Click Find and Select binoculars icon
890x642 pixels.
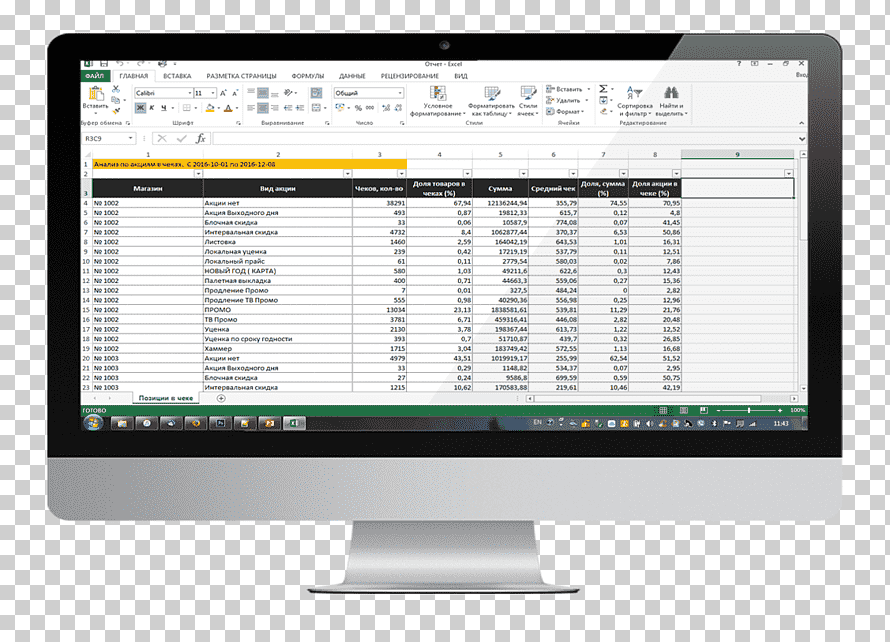[x=671, y=93]
